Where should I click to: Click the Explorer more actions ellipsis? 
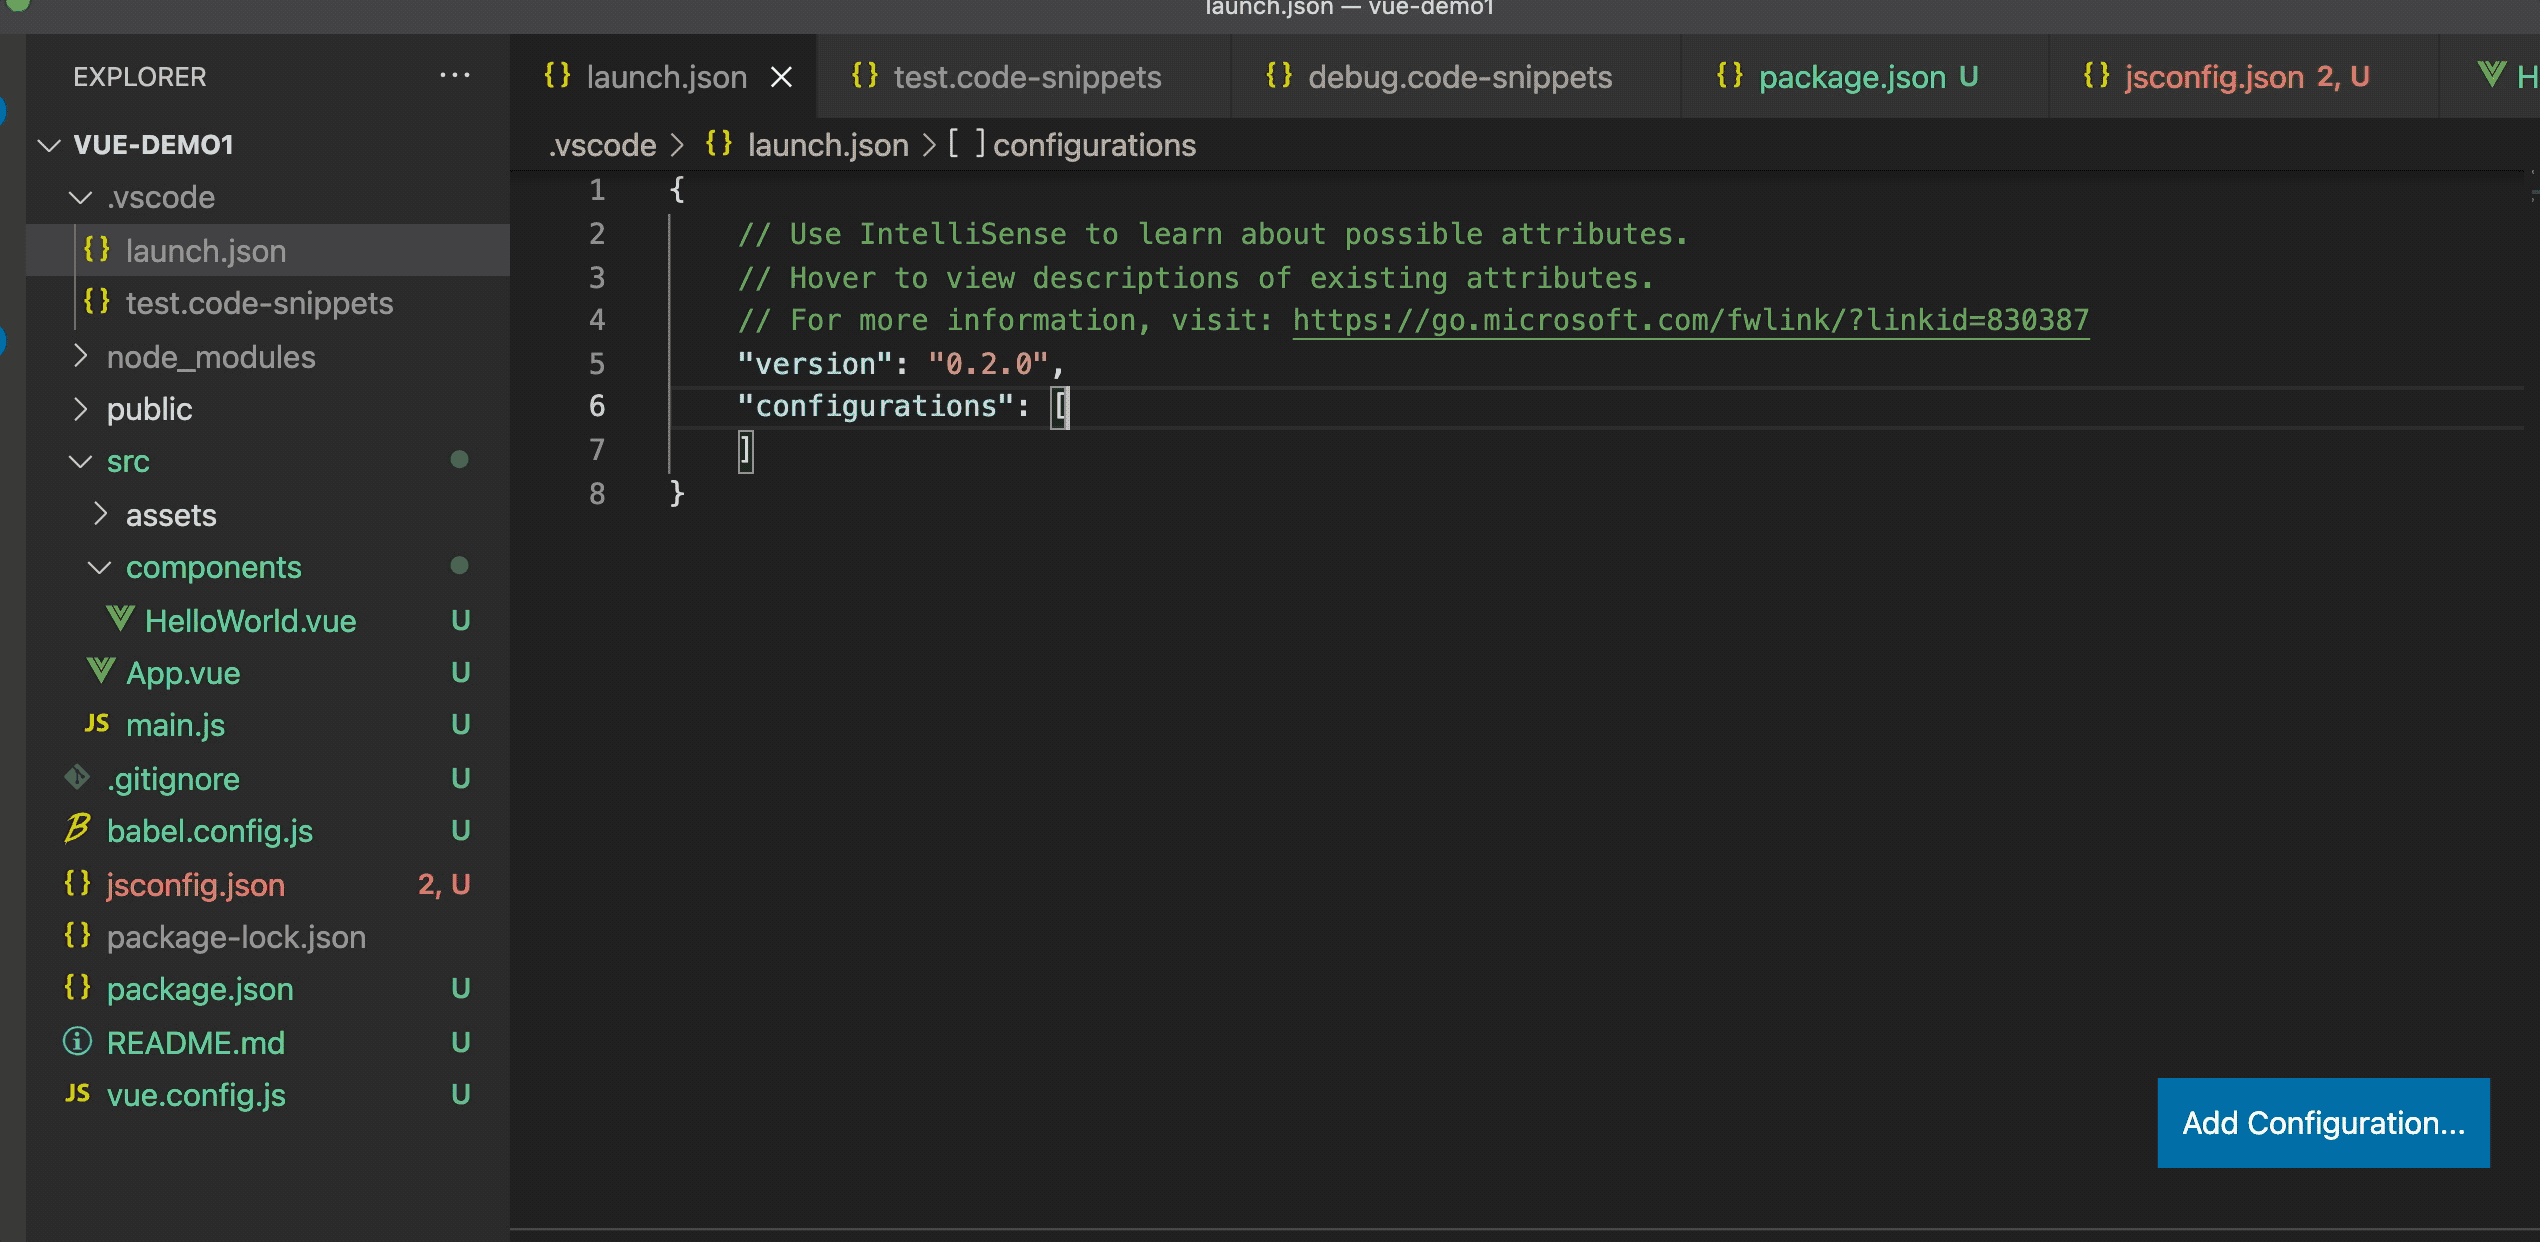(454, 76)
